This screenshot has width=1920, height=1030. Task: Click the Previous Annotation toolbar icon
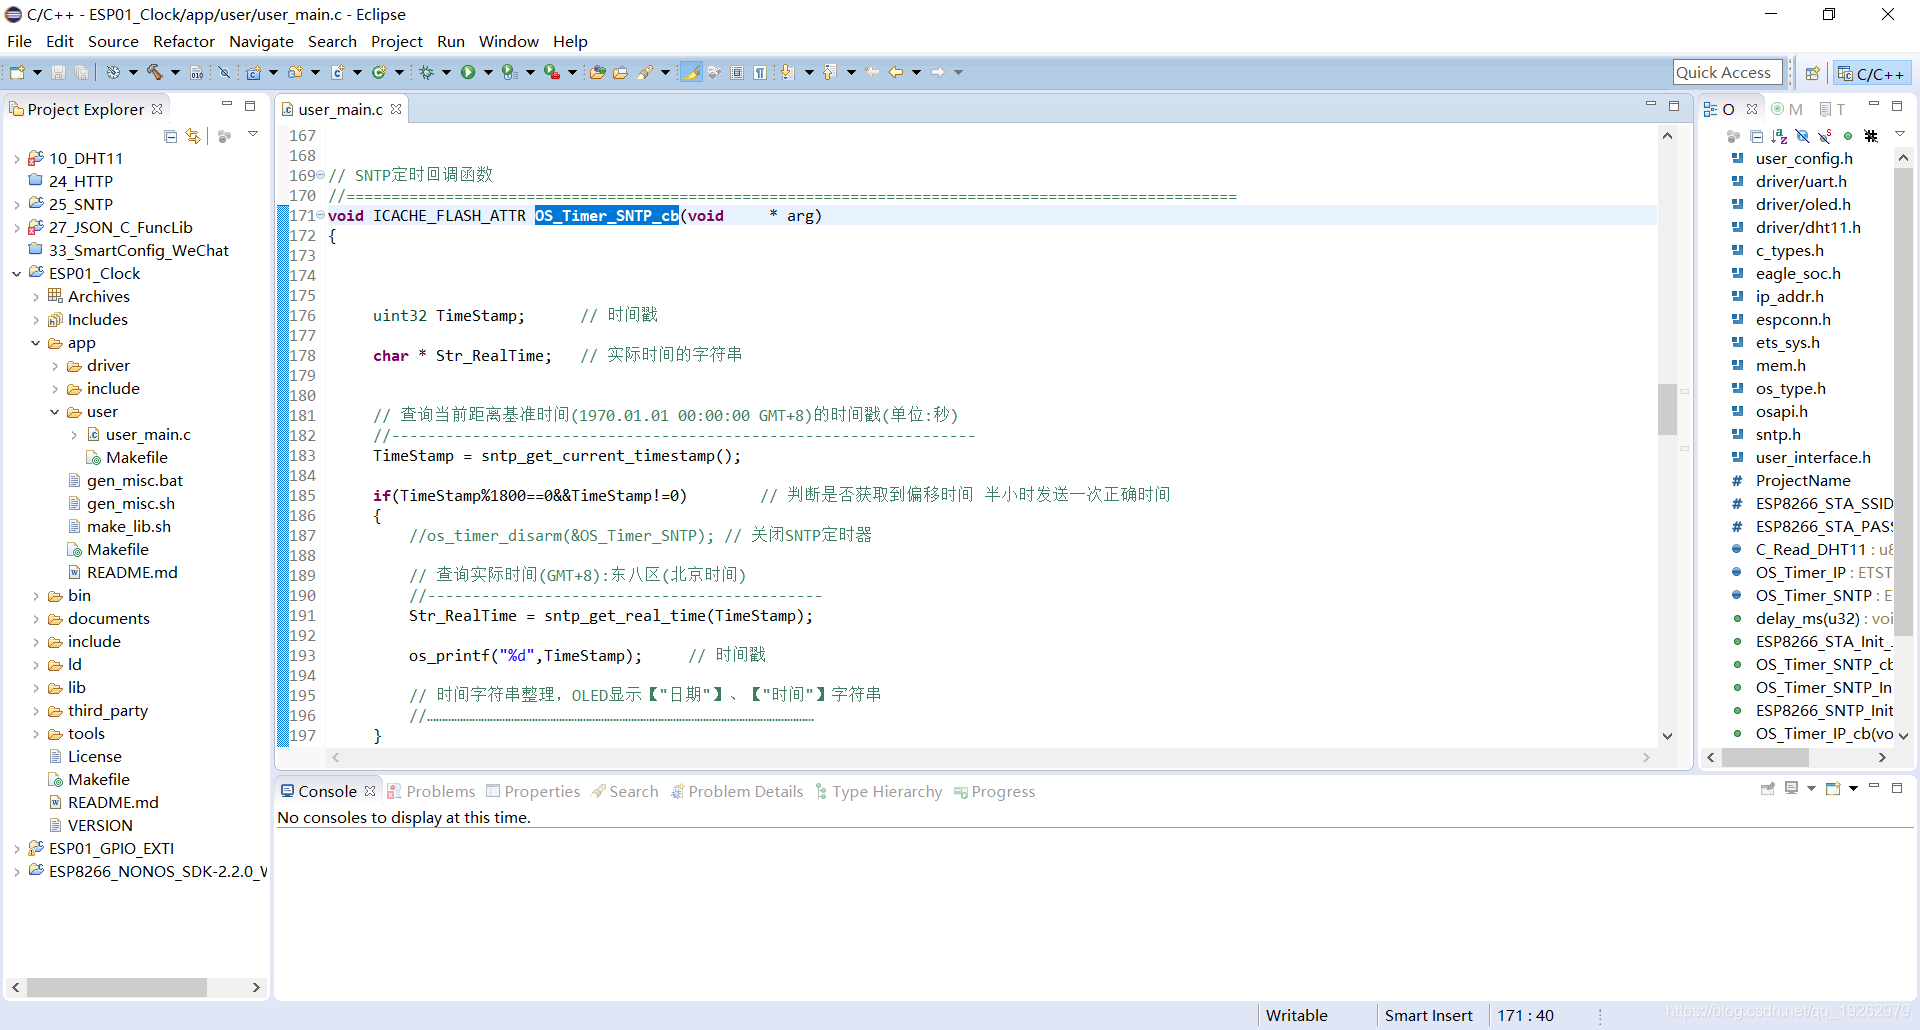coord(829,72)
